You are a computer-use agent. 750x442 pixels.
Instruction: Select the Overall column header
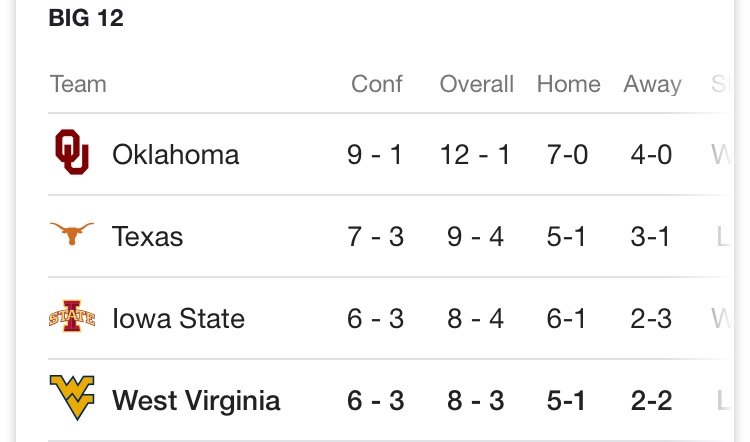click(x=476, y=84)
